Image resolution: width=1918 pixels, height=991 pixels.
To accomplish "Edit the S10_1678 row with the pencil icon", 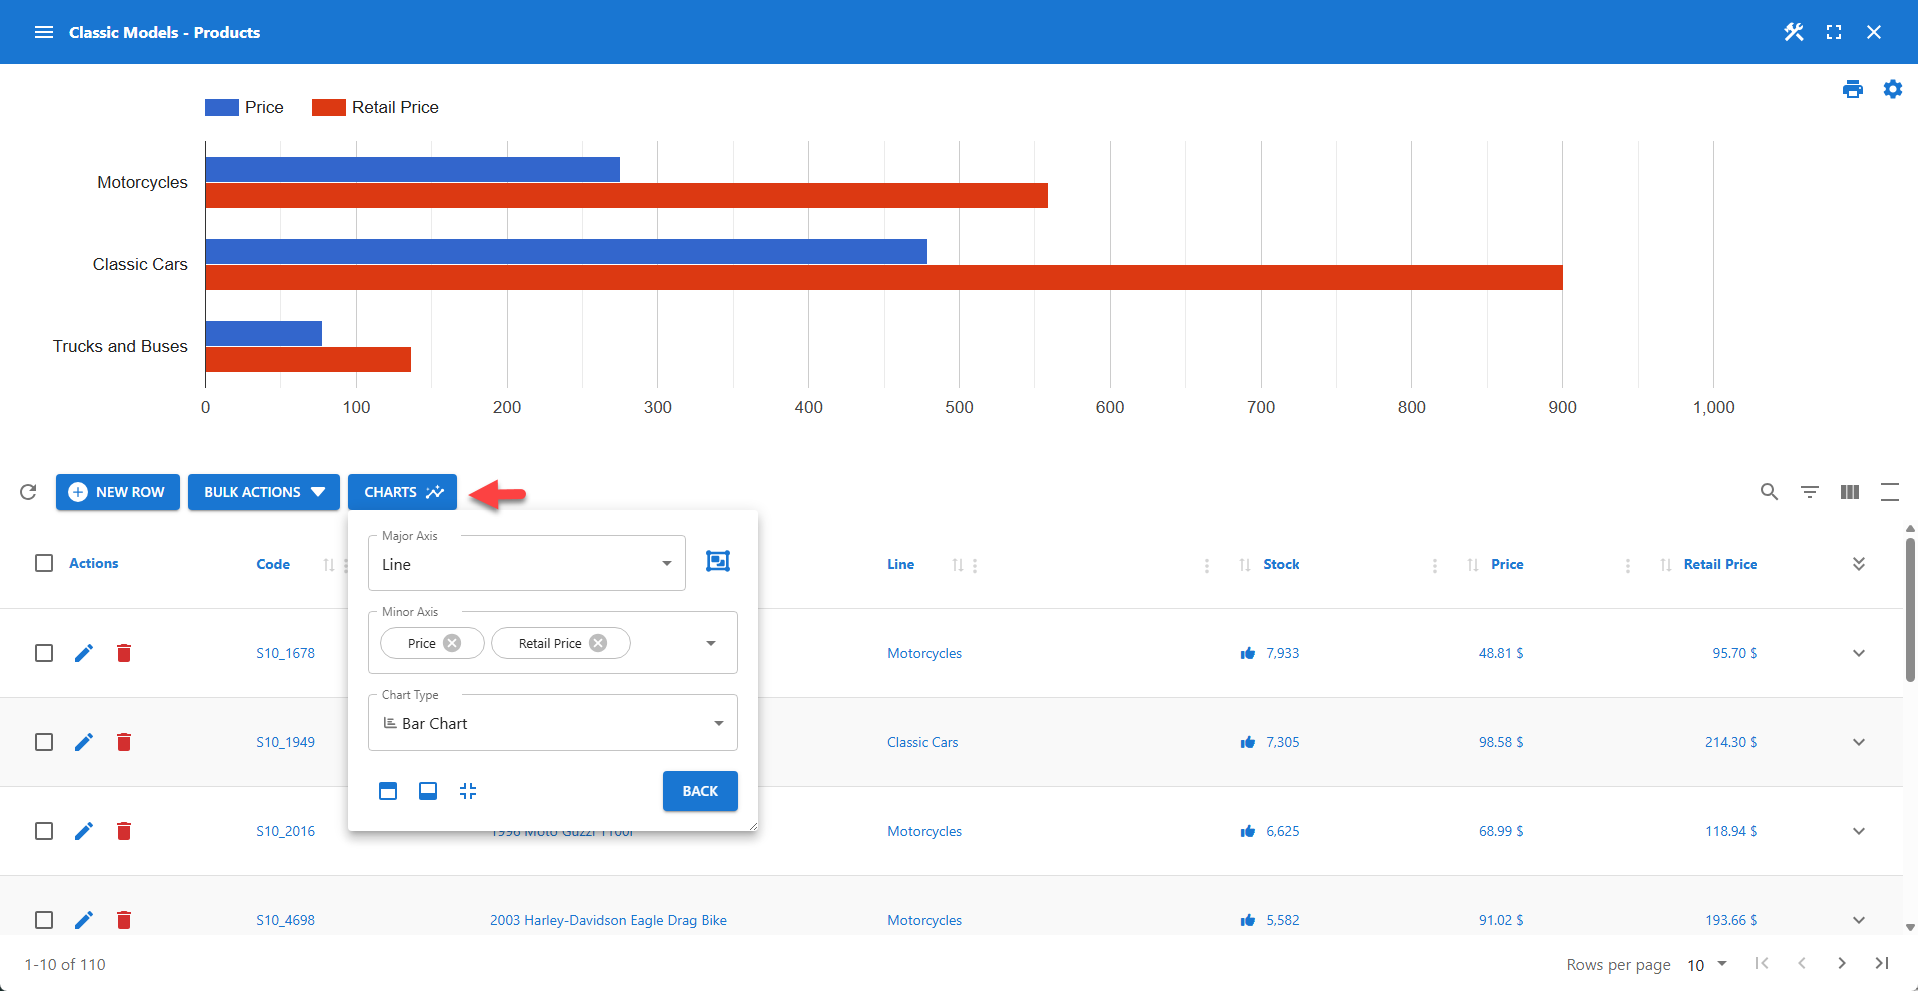I will (83, 653).
